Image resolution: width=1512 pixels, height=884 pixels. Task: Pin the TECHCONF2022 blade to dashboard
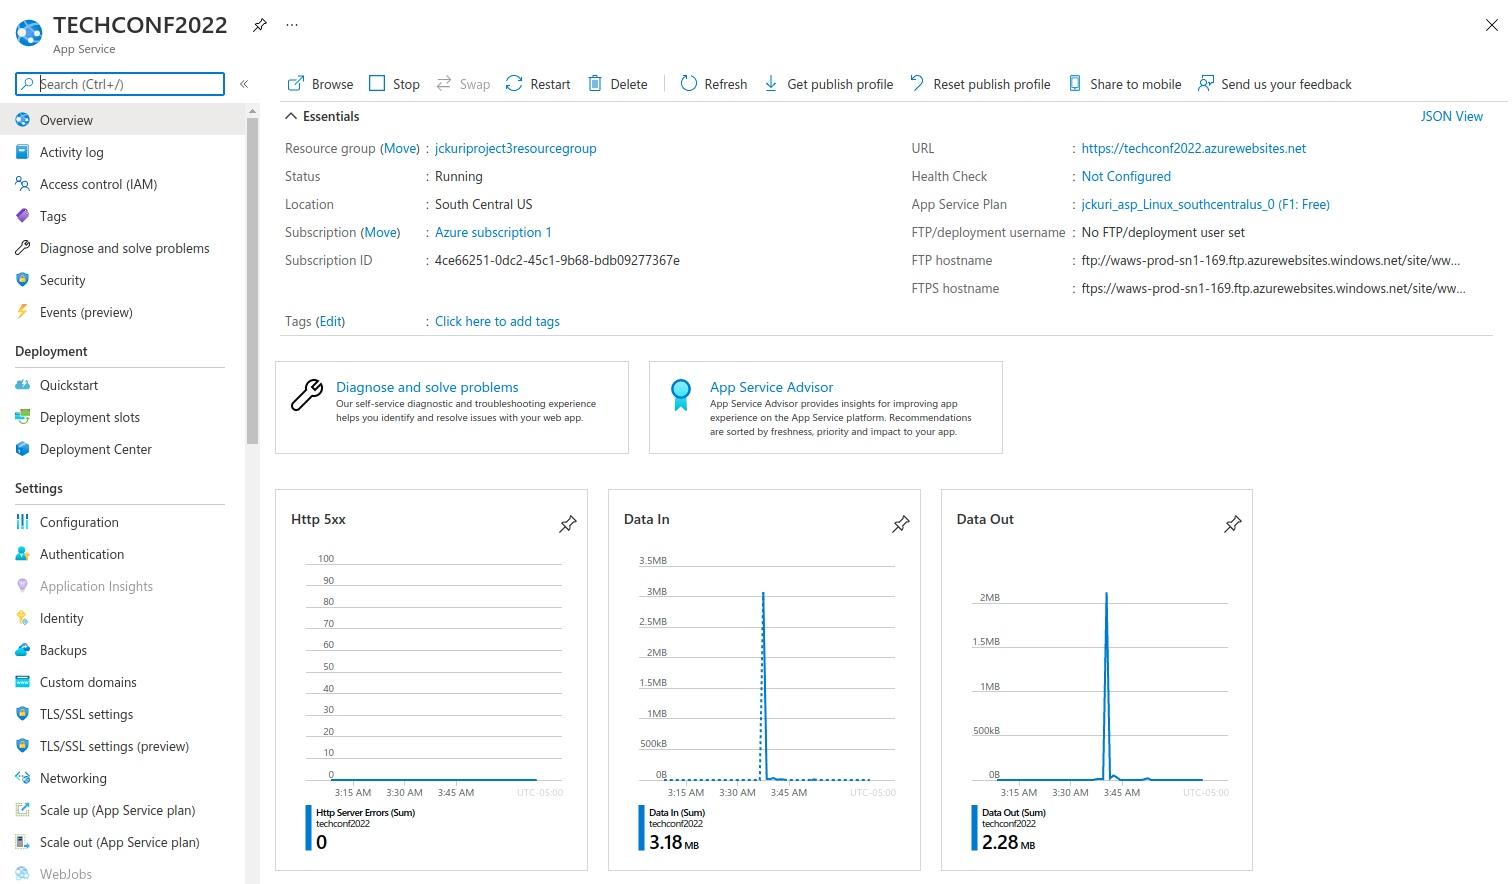click(260, 25)
